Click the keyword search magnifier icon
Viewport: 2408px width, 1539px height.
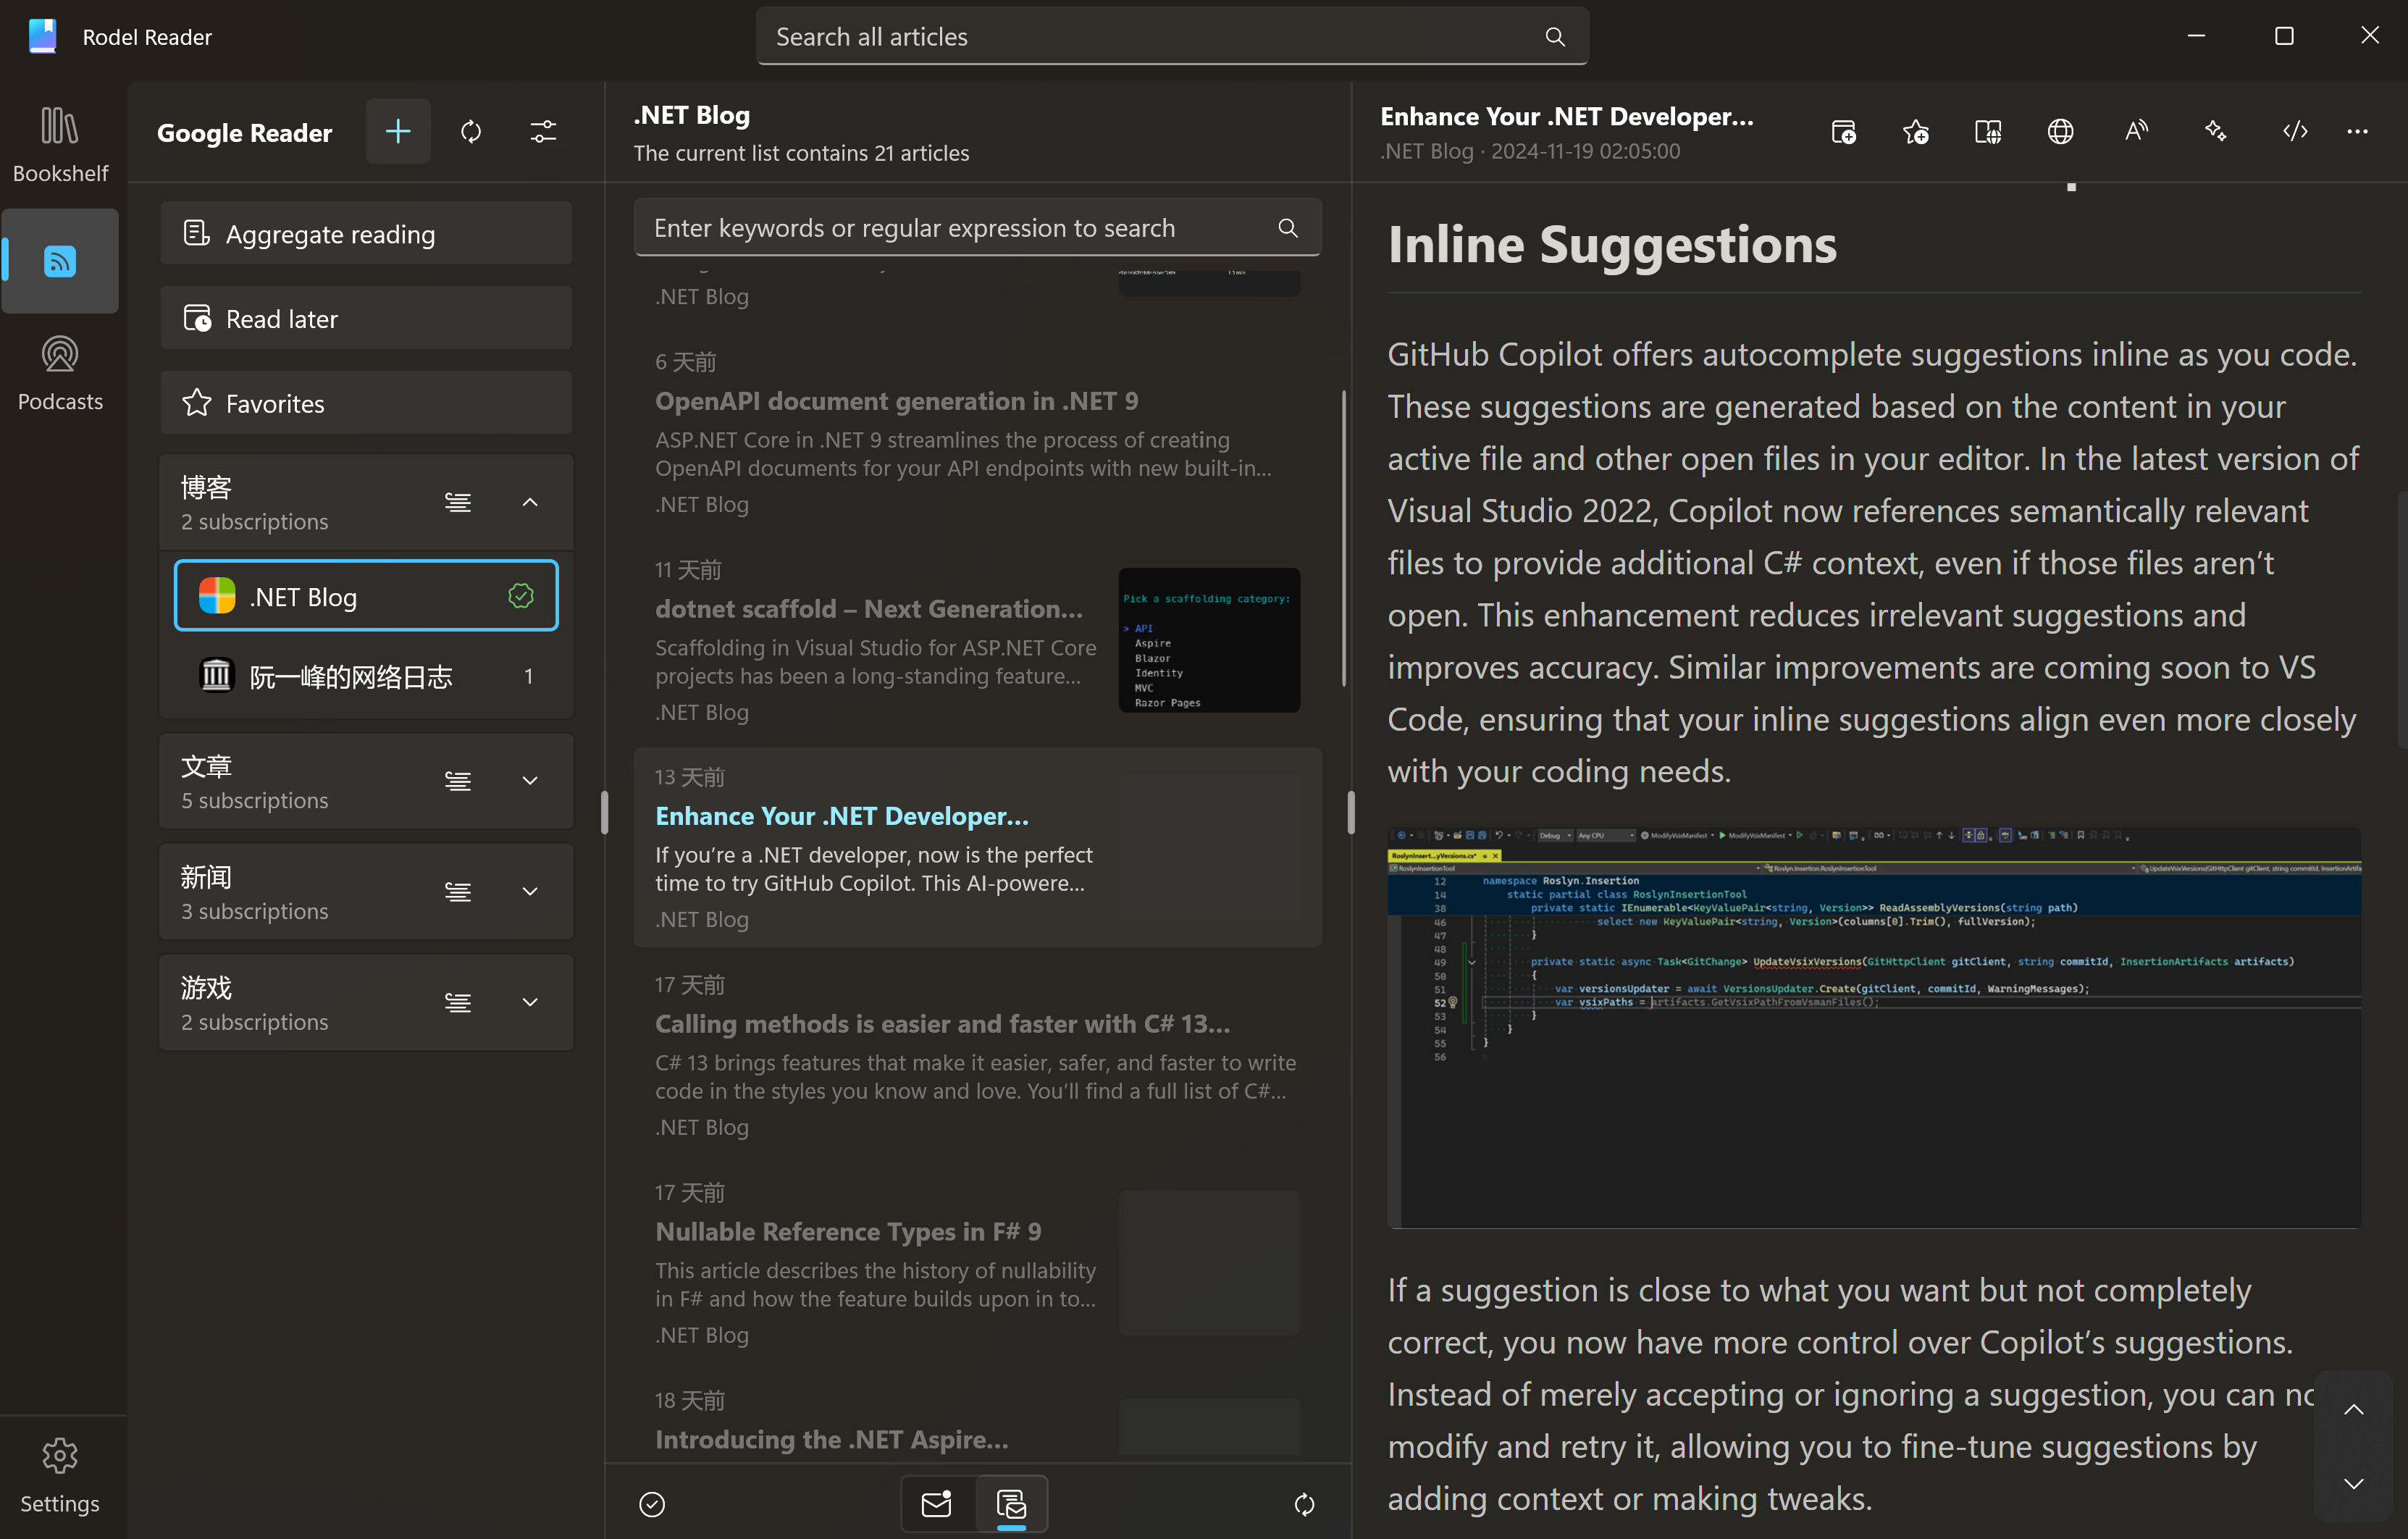(x=1288, y=228)
